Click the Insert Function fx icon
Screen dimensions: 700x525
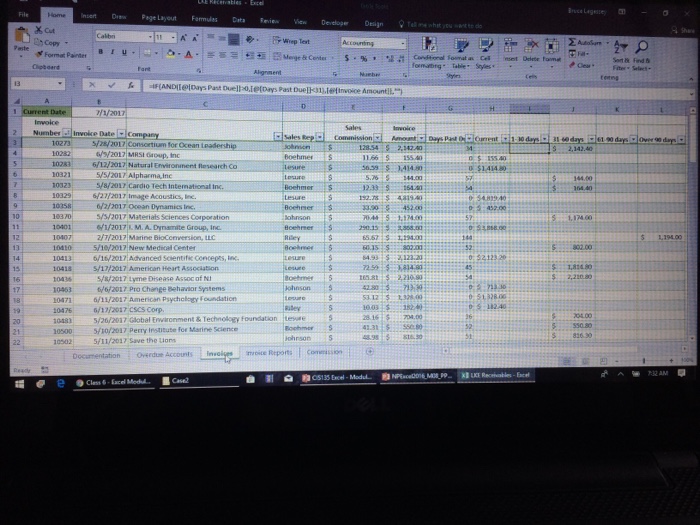(x=131, y=85)
